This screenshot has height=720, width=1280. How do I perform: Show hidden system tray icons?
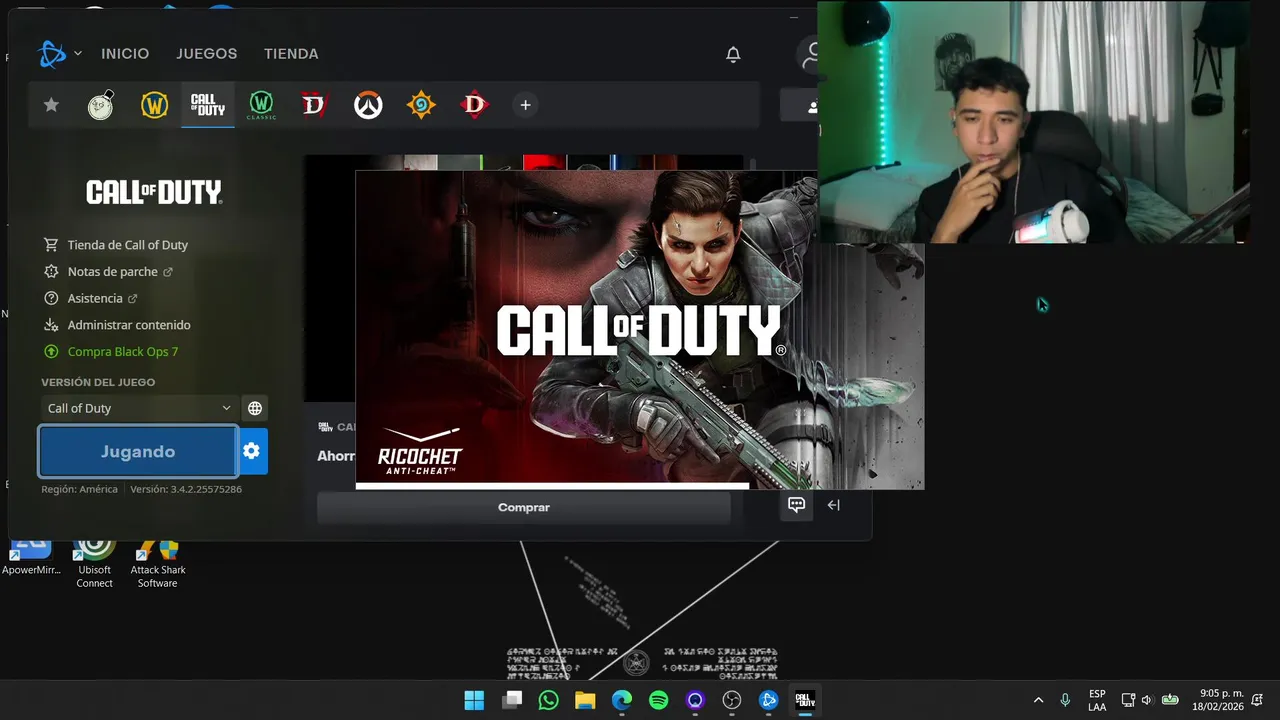1038,700
